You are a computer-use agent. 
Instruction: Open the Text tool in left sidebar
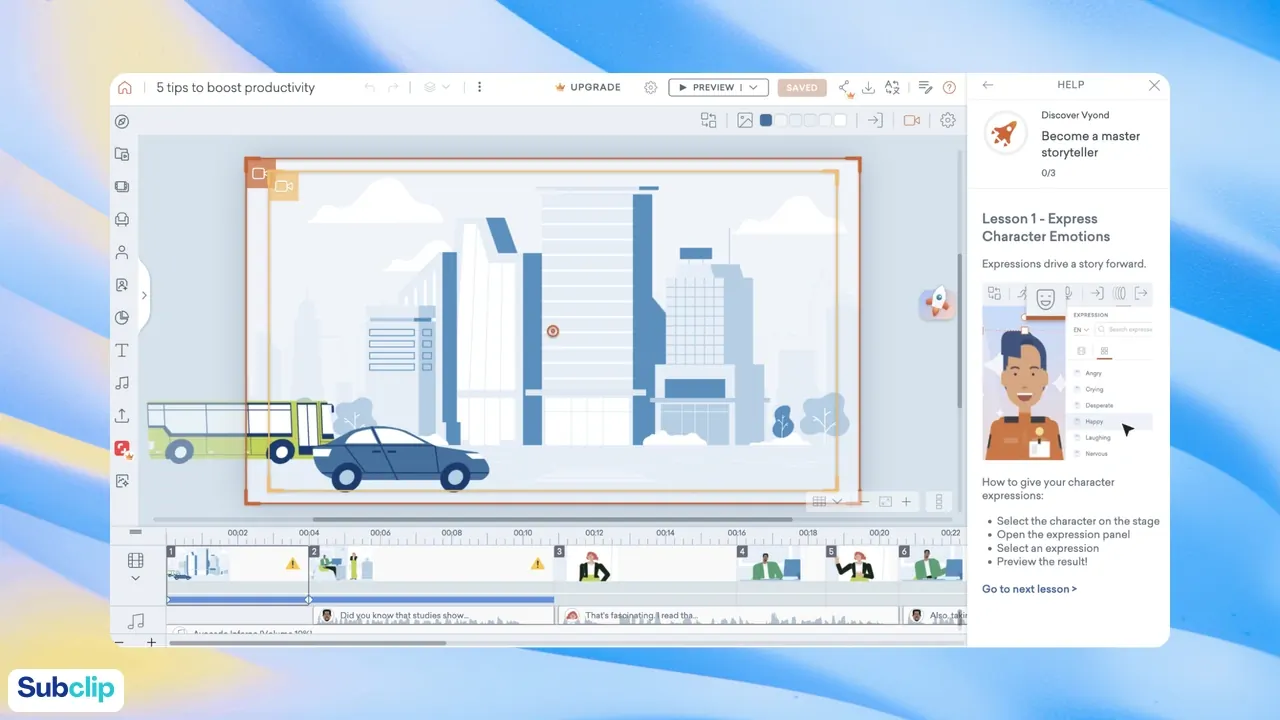pyautogui.click(x=122, y=350)
